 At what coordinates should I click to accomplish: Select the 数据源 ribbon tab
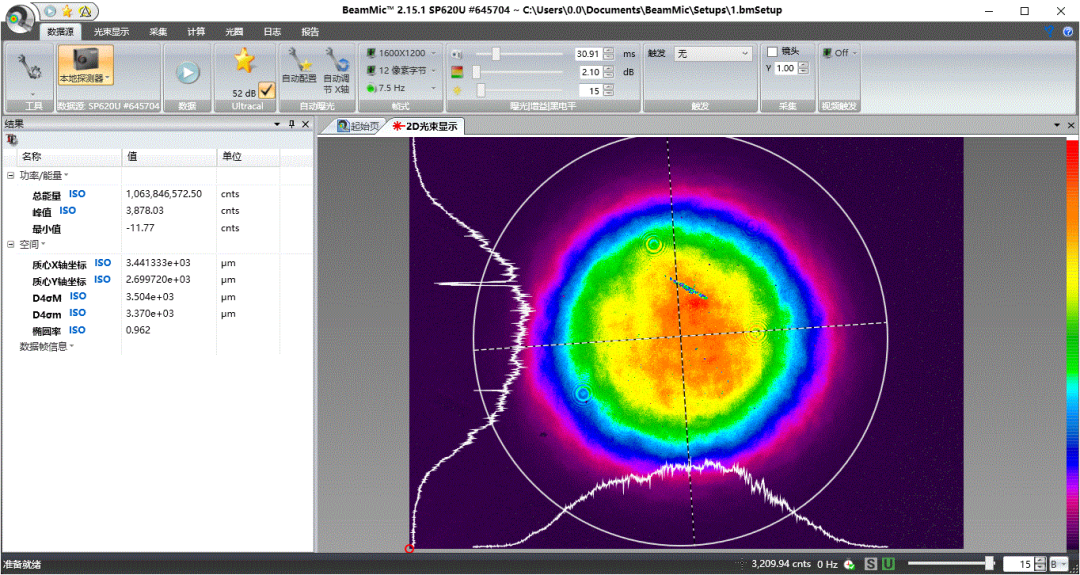pos(60,32)
